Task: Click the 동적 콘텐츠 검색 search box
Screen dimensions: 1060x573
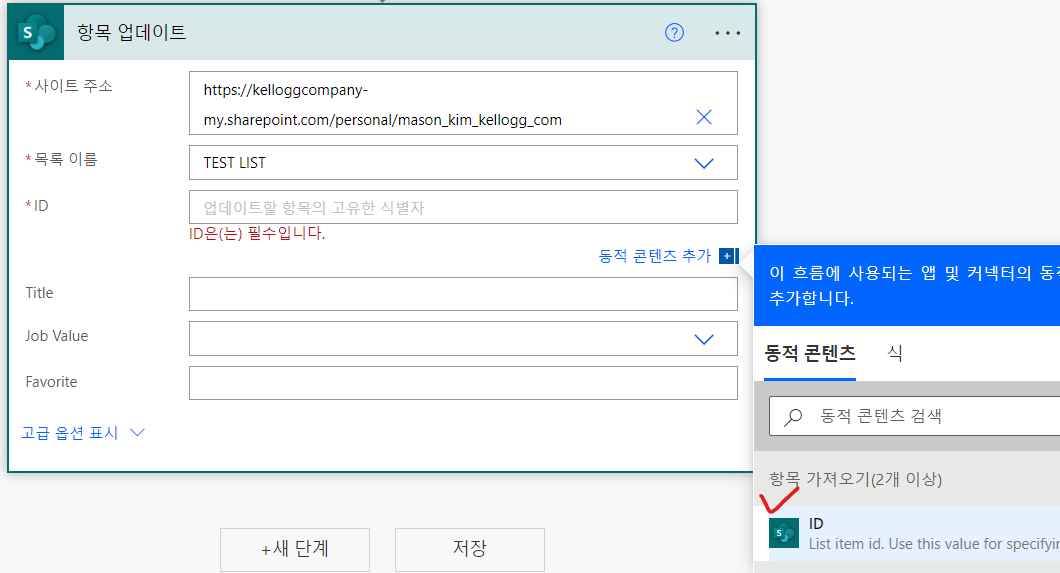Action: (x=915, y=416)
